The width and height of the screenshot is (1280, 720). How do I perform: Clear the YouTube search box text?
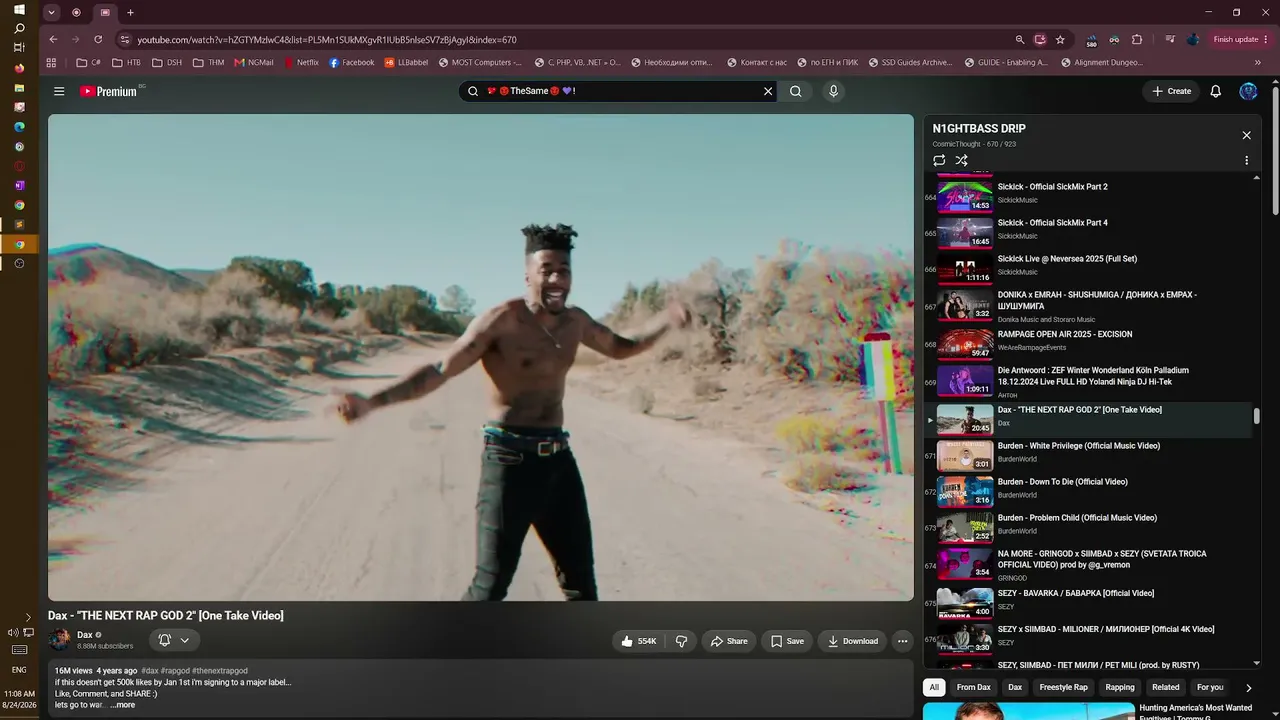coord(768,91)
